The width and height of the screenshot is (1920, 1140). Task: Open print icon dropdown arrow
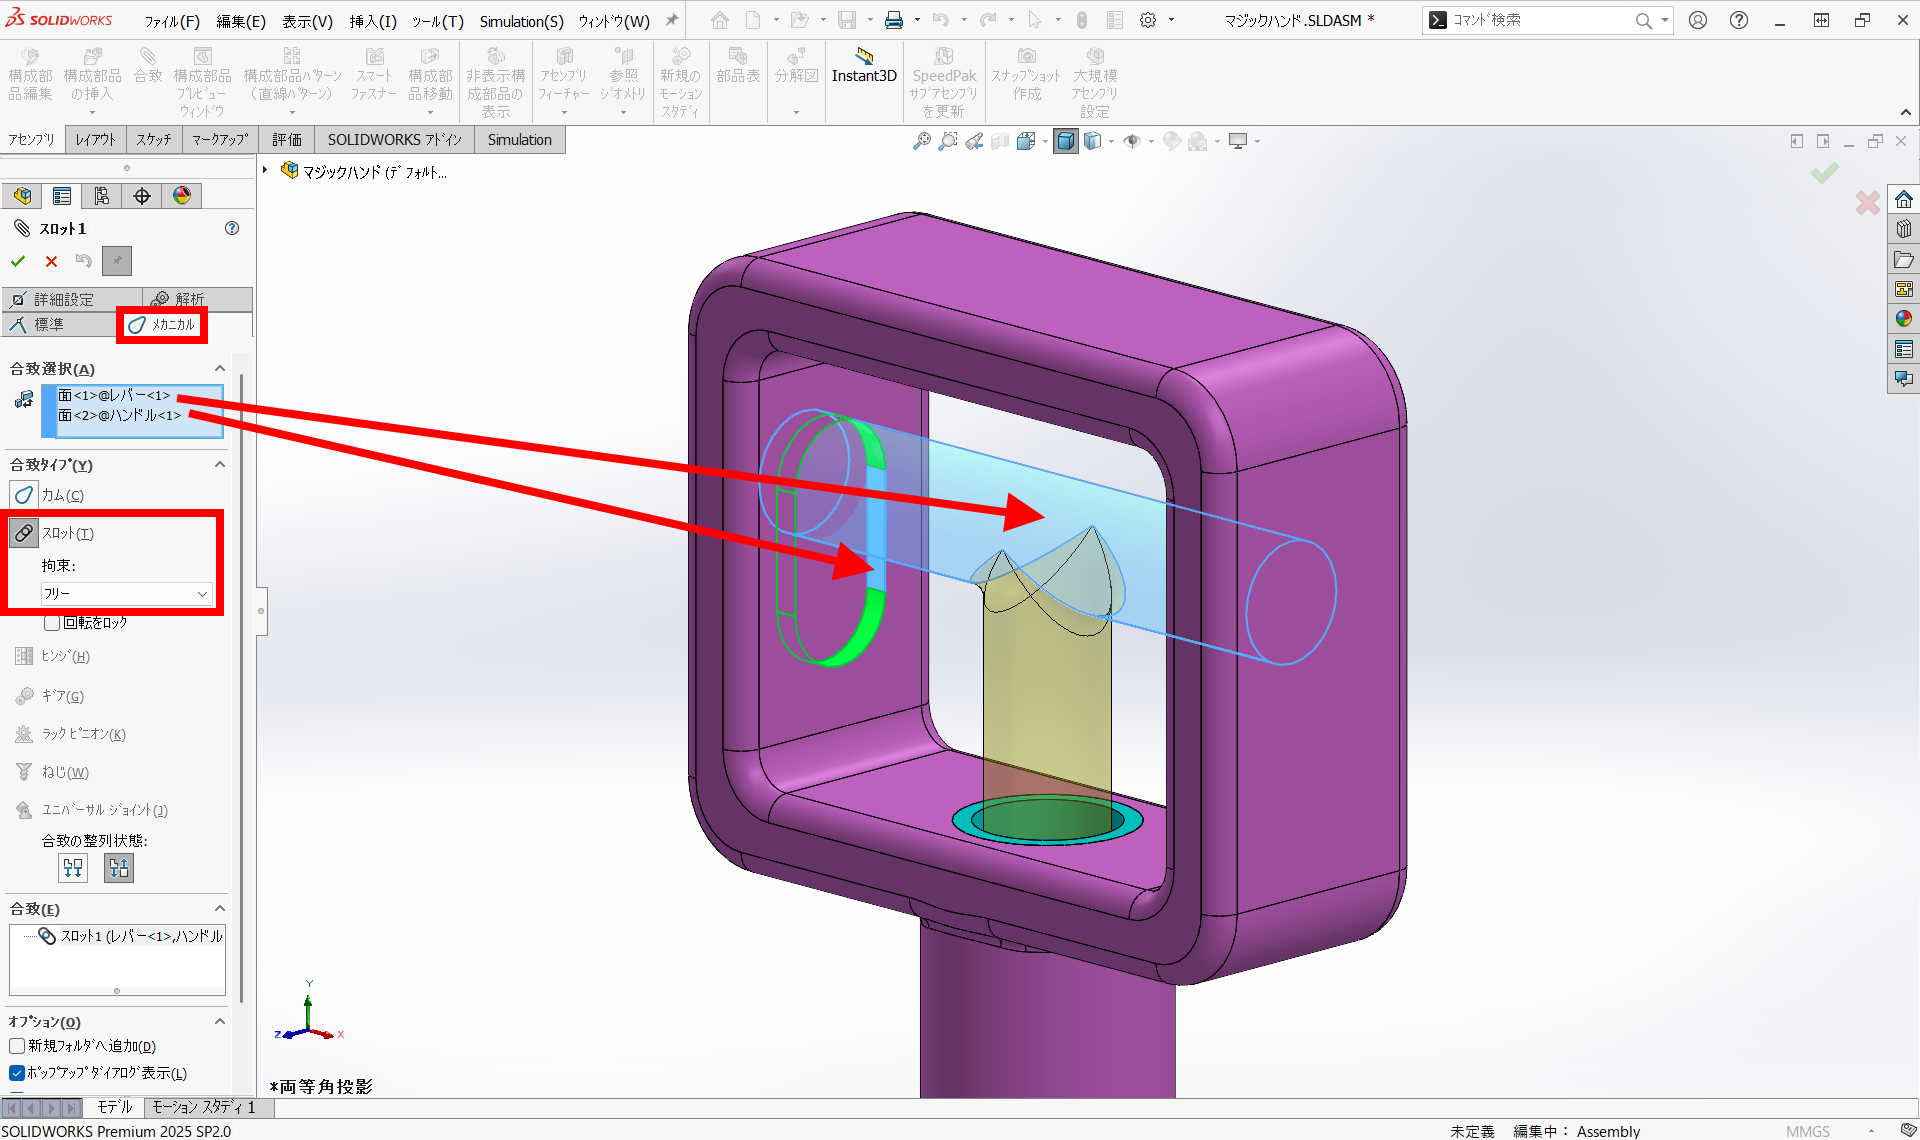tap(916, 20)
